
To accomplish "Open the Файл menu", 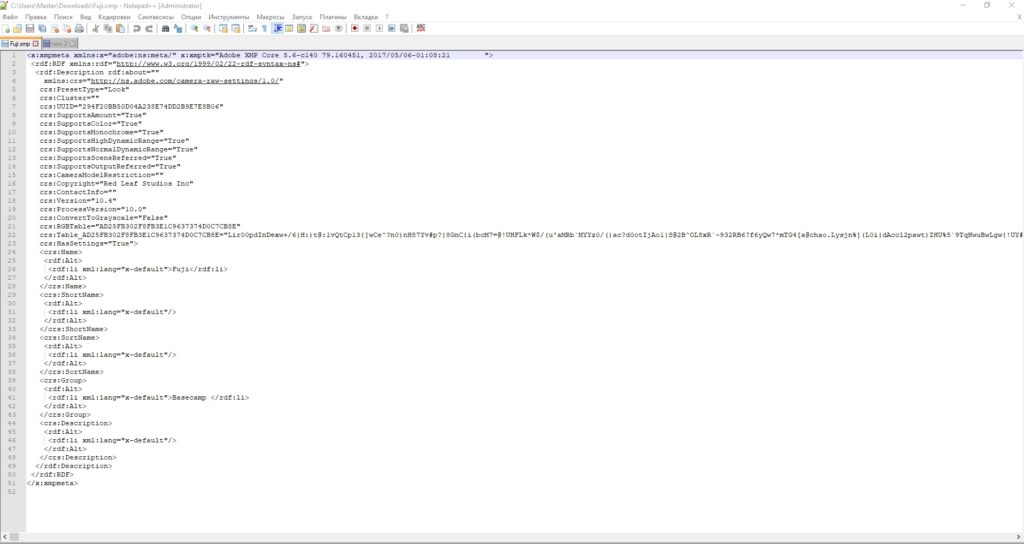I will coord(10,17).
